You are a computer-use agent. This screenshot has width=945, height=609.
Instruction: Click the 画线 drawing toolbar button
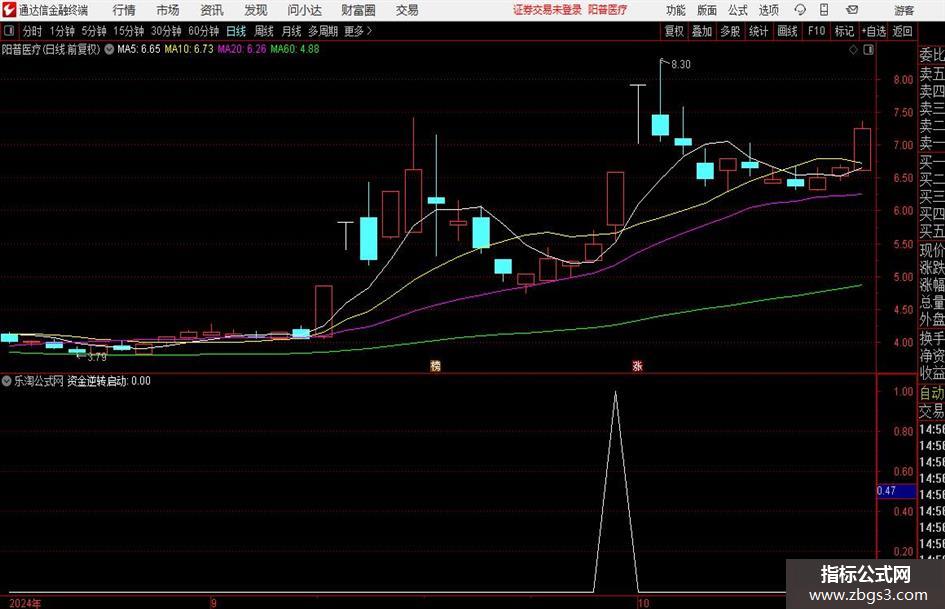[787, 31]
